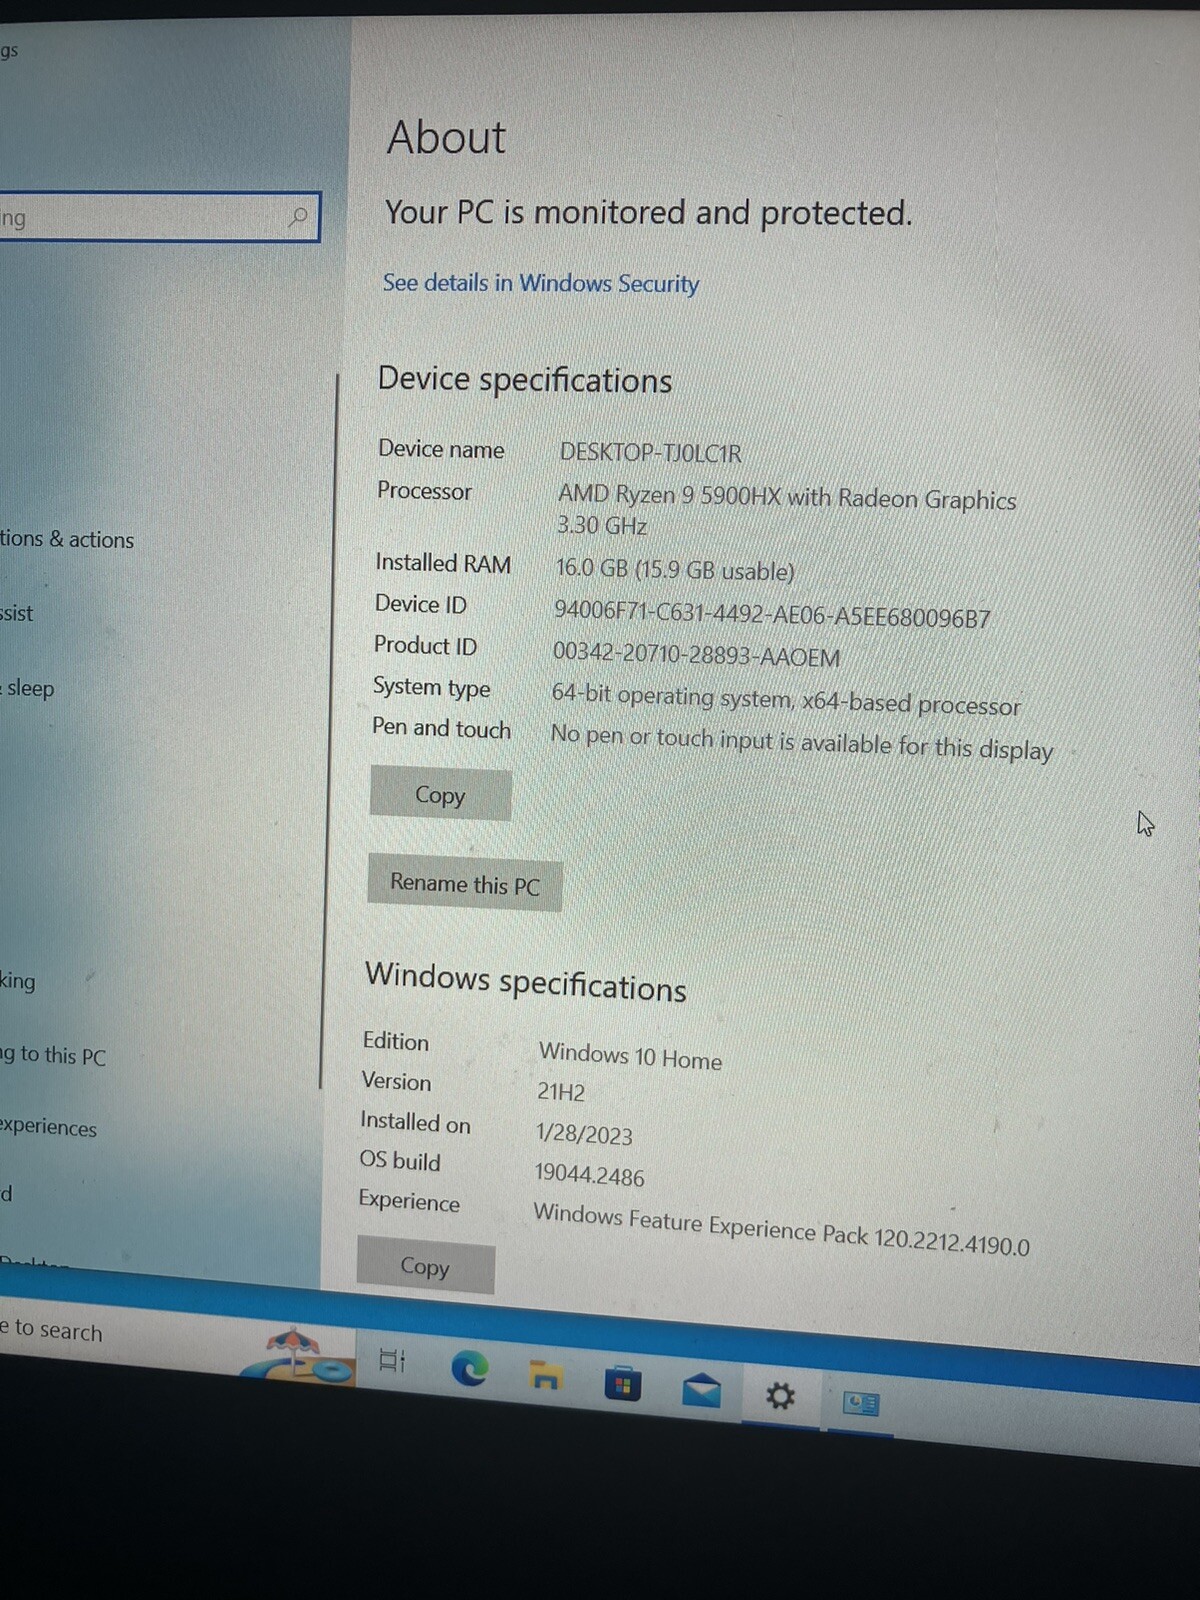
Task: Open Shared experiences settings page
Action: [49, 1127]
